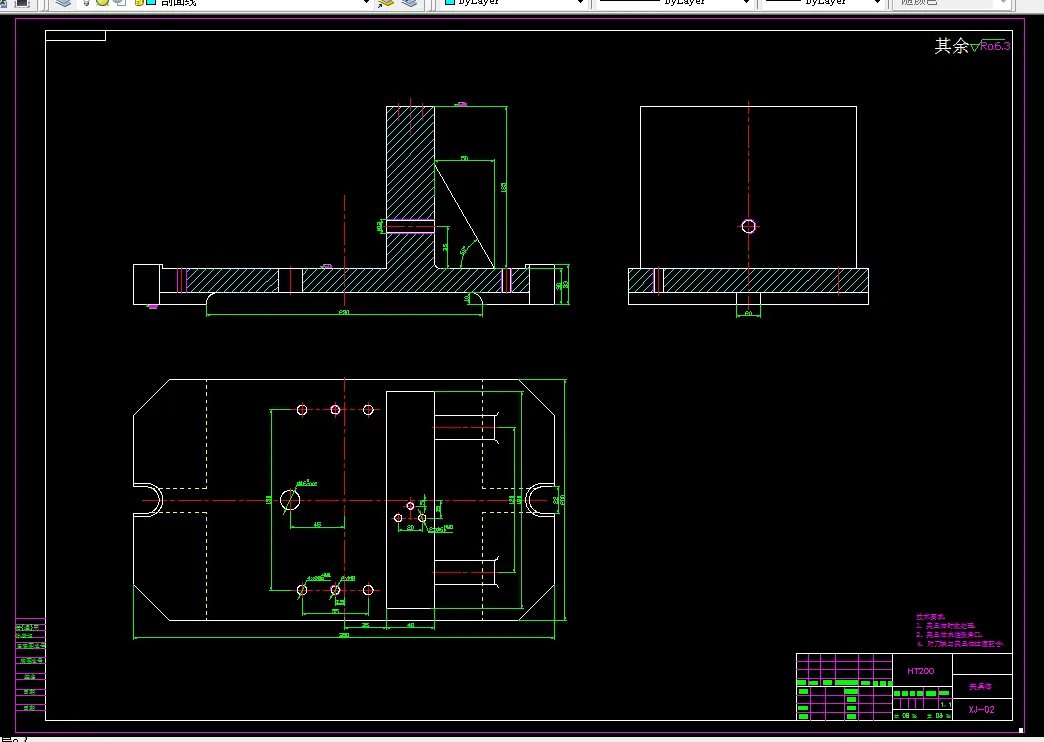Click the cyan swatch in the color control
1044x742 pixels.
449,2
